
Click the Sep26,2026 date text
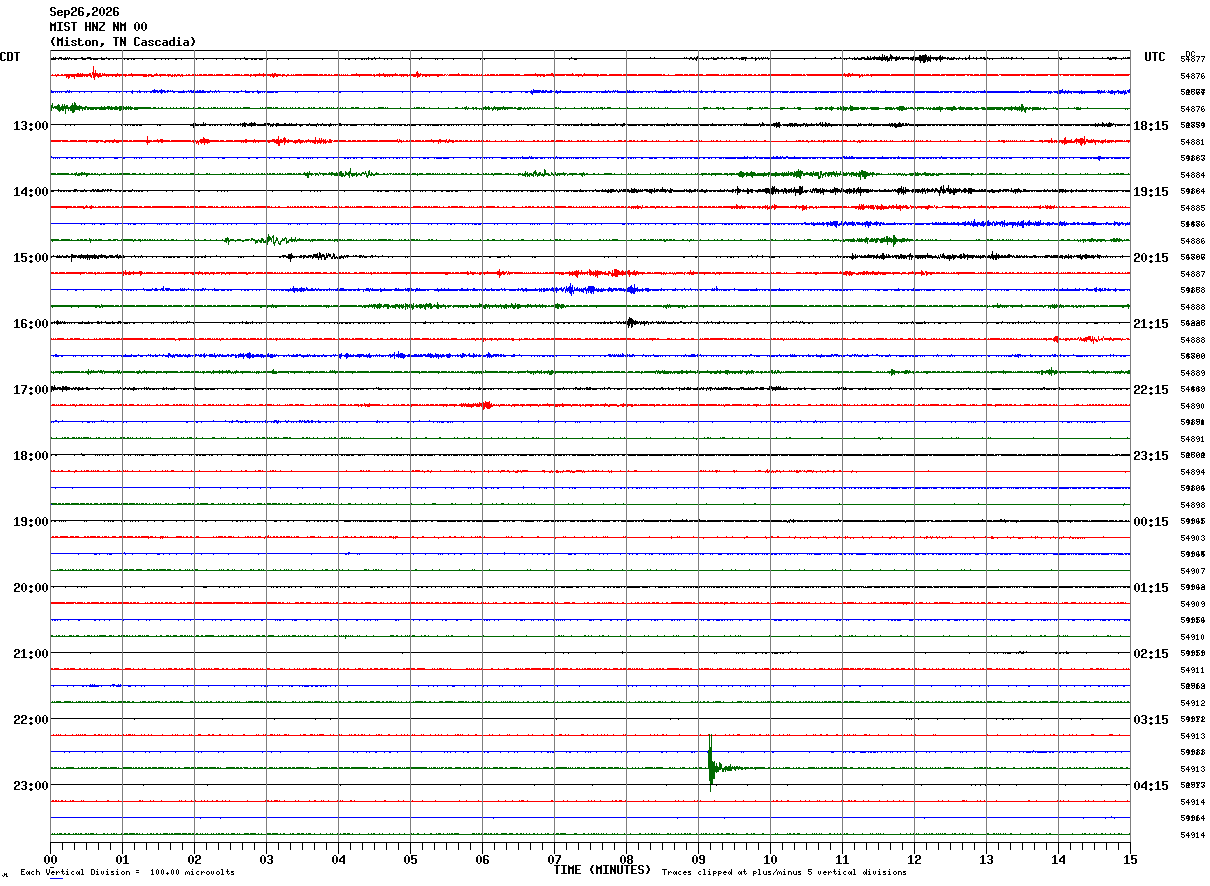point(84,12)
